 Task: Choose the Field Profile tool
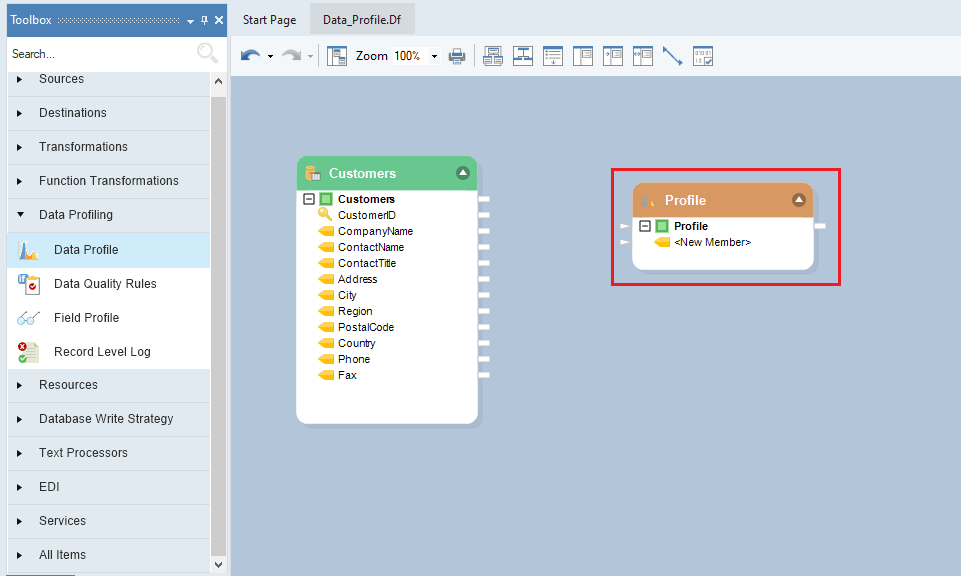tap(86, 318)
